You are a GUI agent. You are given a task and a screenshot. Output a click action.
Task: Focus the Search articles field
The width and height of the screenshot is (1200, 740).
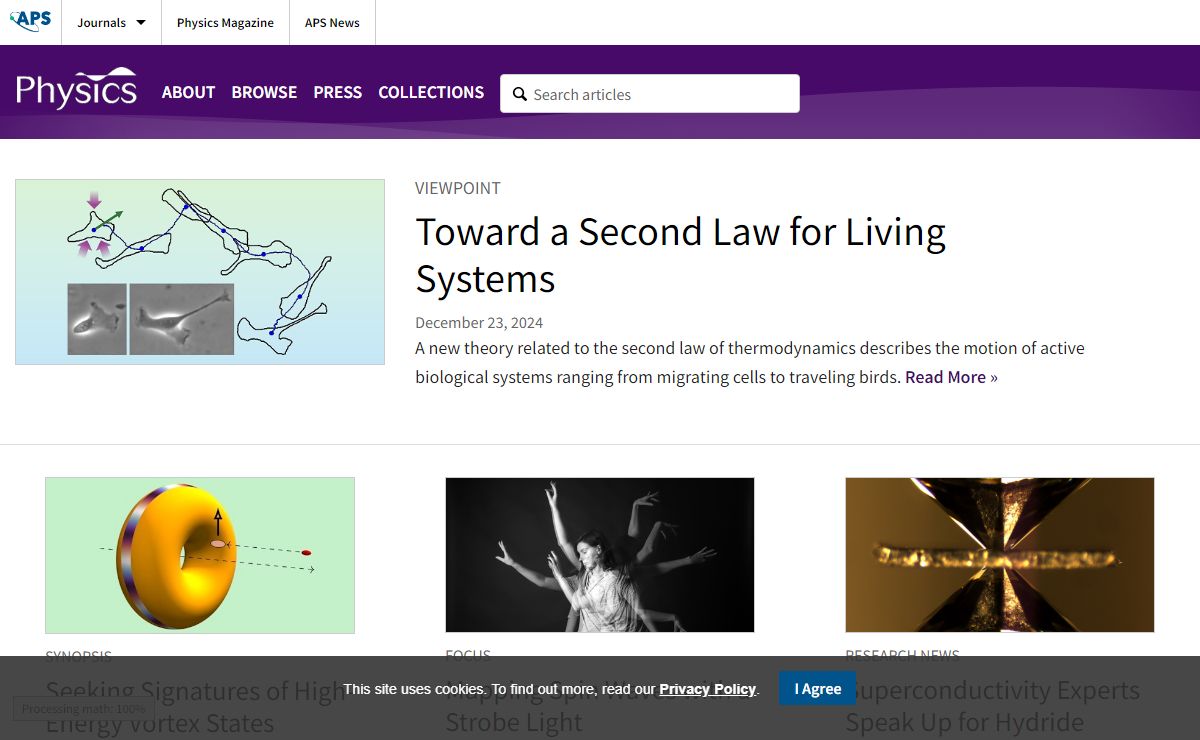(650, 94)
